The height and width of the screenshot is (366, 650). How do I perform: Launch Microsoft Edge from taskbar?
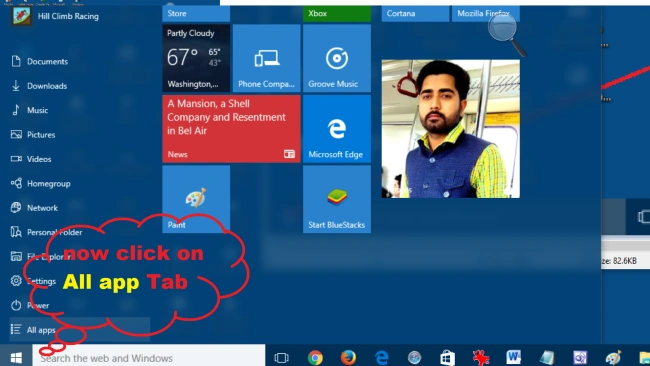click(x=381, y=357)
